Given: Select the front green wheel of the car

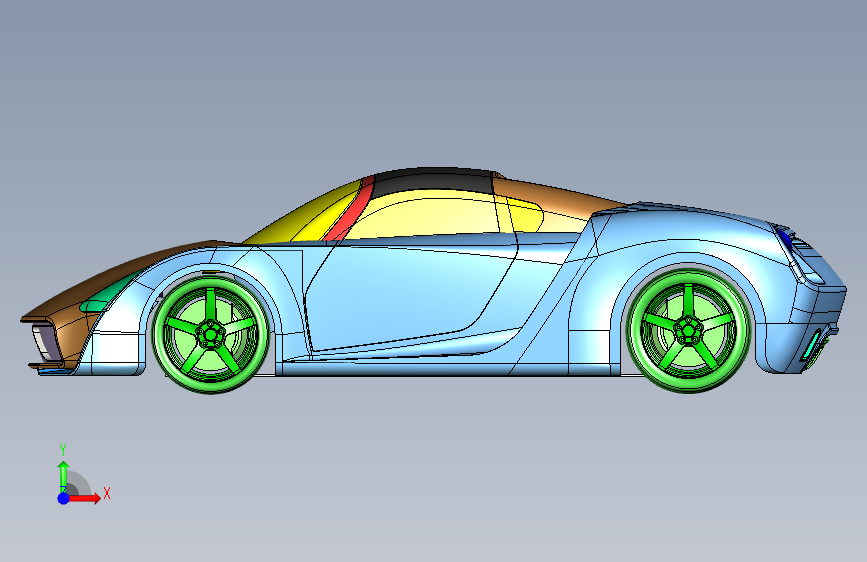Looking at the screenshot, I should pyautogui.click(x=211, y=334).
